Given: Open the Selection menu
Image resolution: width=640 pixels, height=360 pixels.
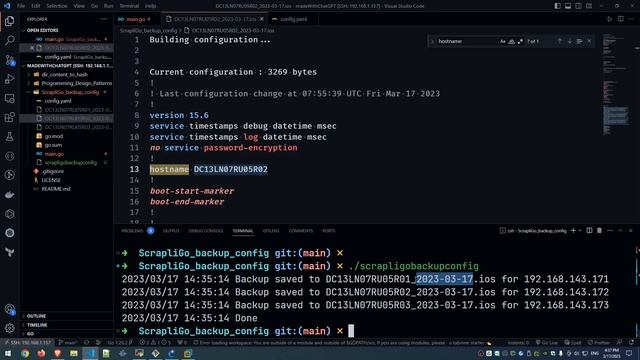Looking at the screenshot, I should pyautogui.click(x=56, y=6).
